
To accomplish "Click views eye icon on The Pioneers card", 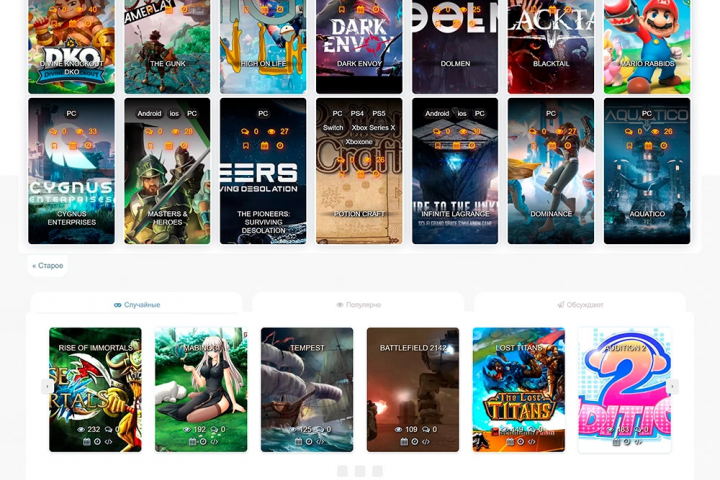I will coord(271,131).
